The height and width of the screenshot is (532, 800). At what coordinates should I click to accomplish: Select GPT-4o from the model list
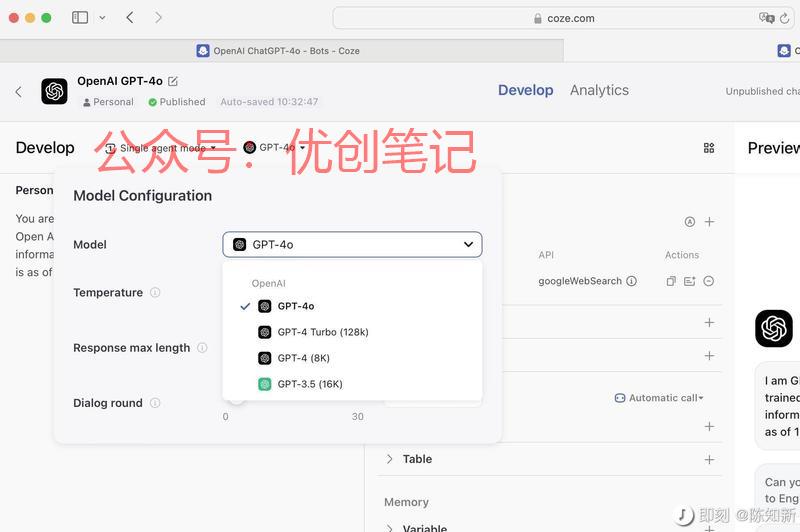coord(352,306)
